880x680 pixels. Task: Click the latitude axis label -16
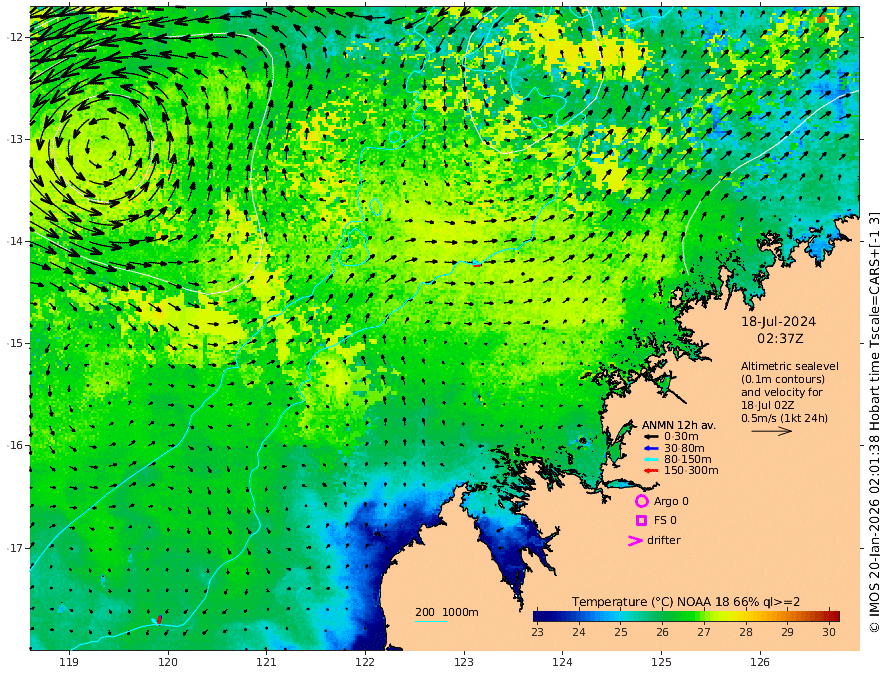click(16, 445)
